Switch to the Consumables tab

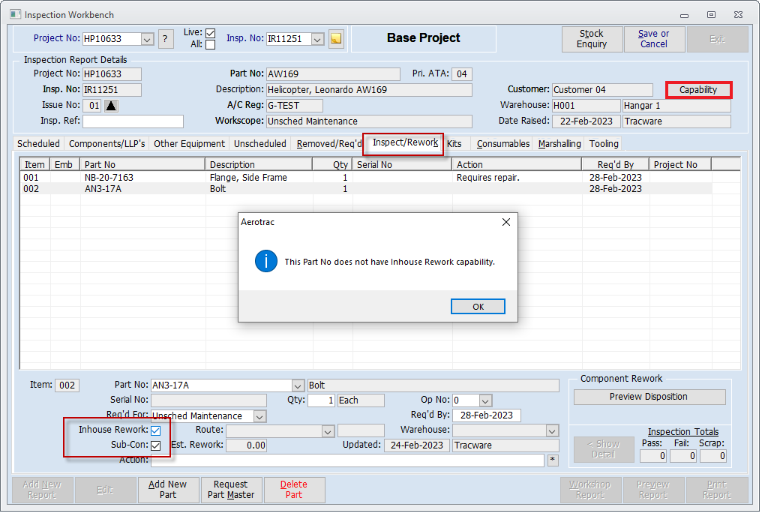coord(503,144)
